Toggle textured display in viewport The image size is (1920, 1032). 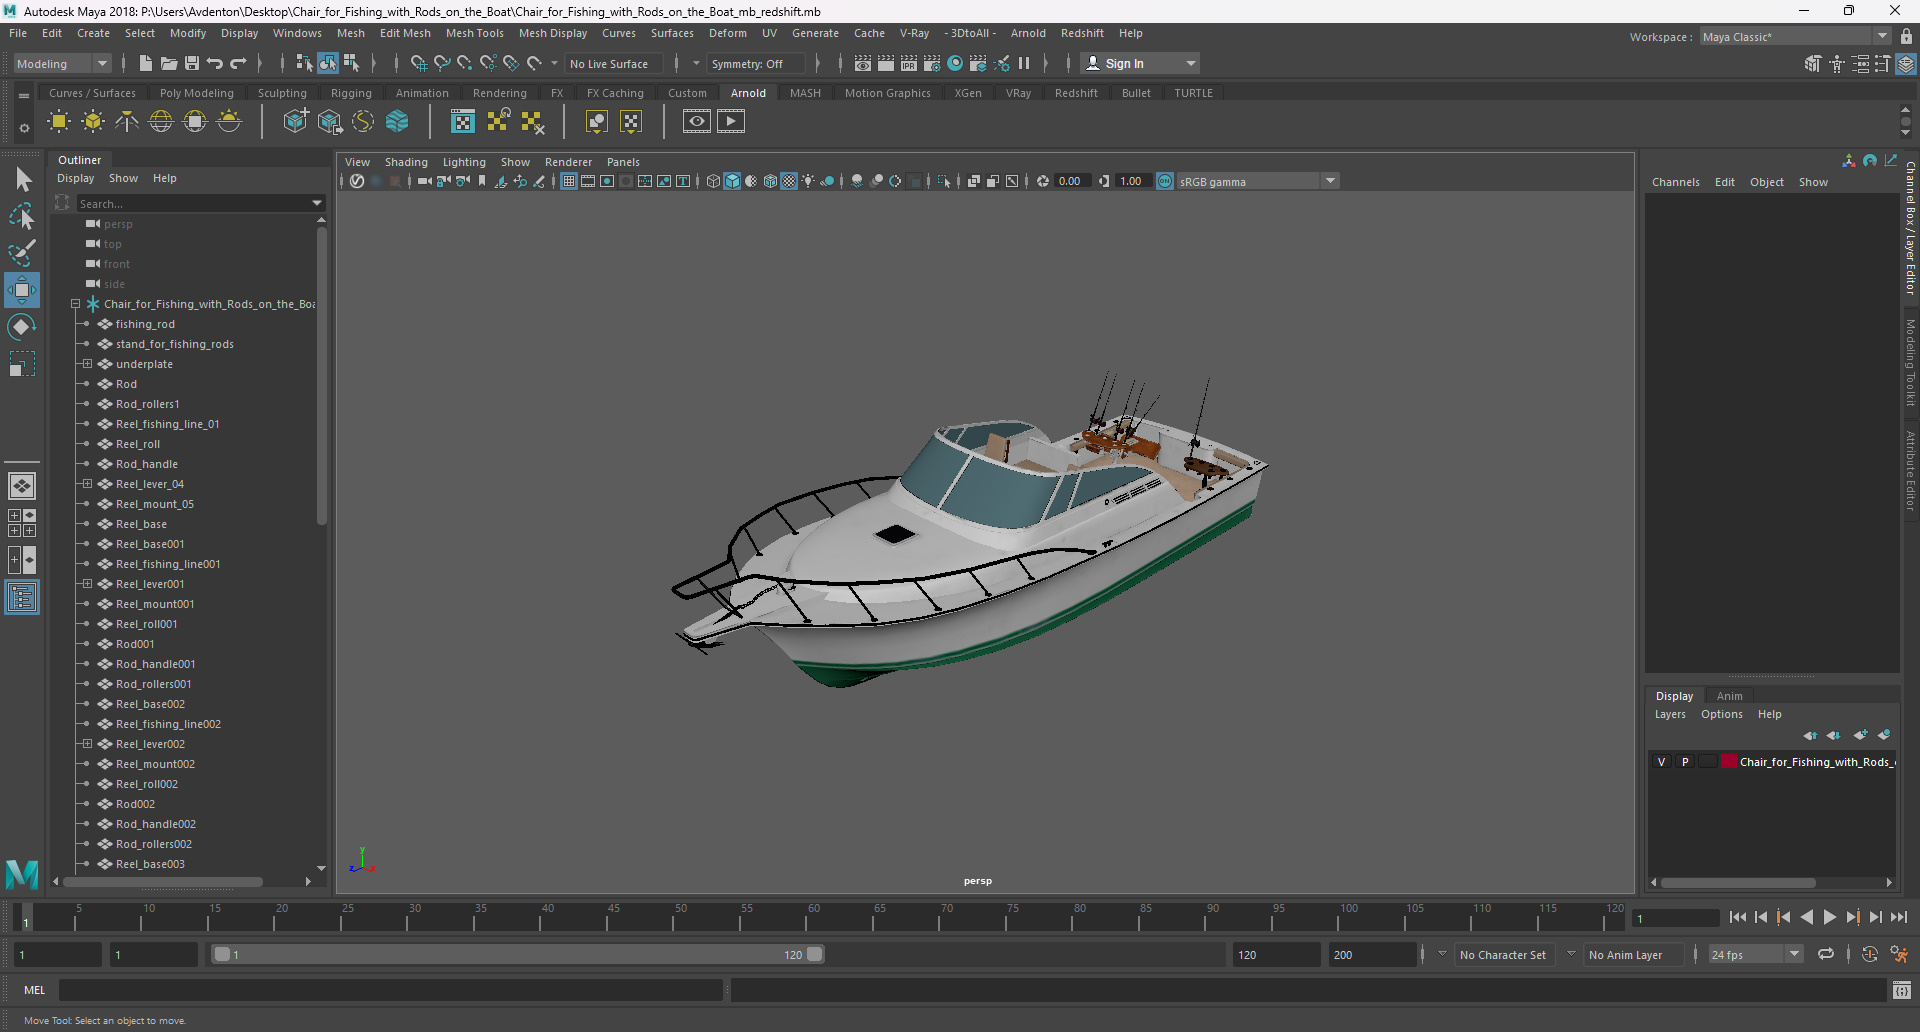pos(789,181)
